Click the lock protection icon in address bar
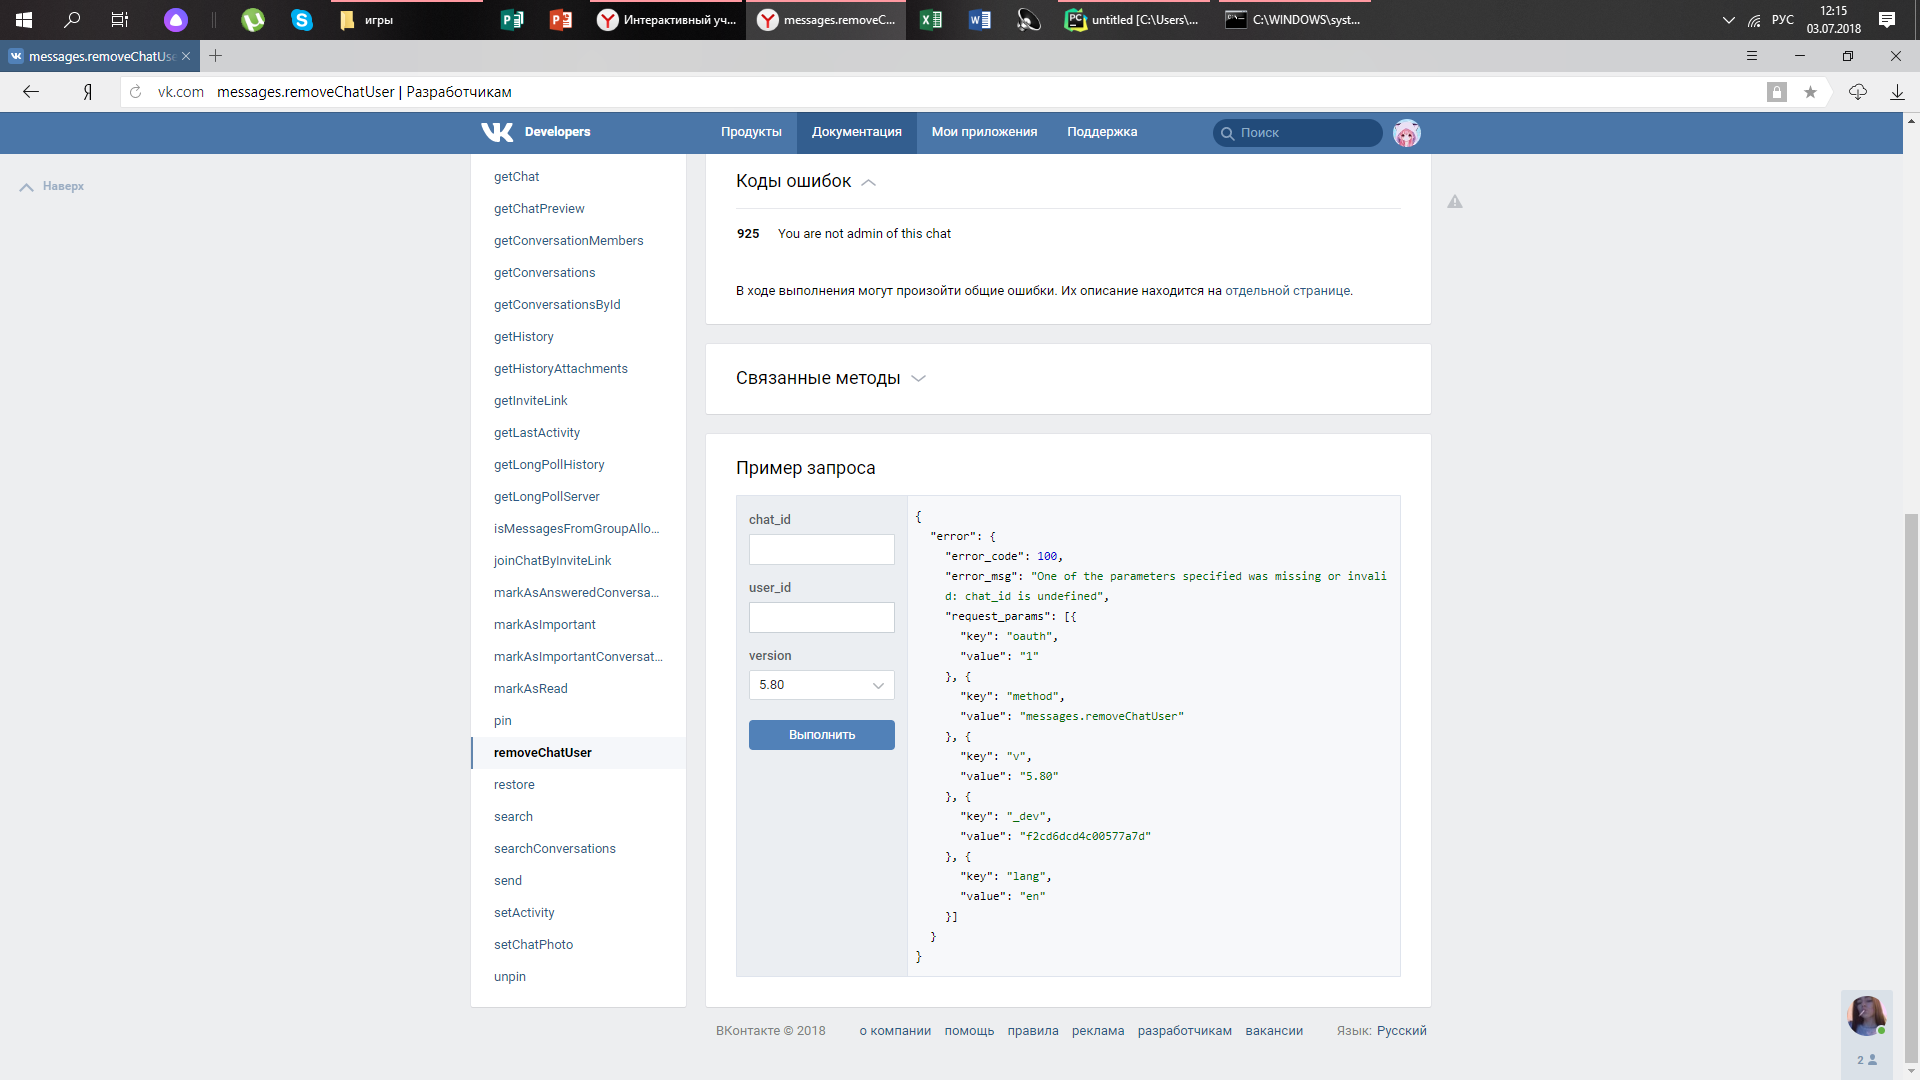1920x1080 pixels. 1777,92
